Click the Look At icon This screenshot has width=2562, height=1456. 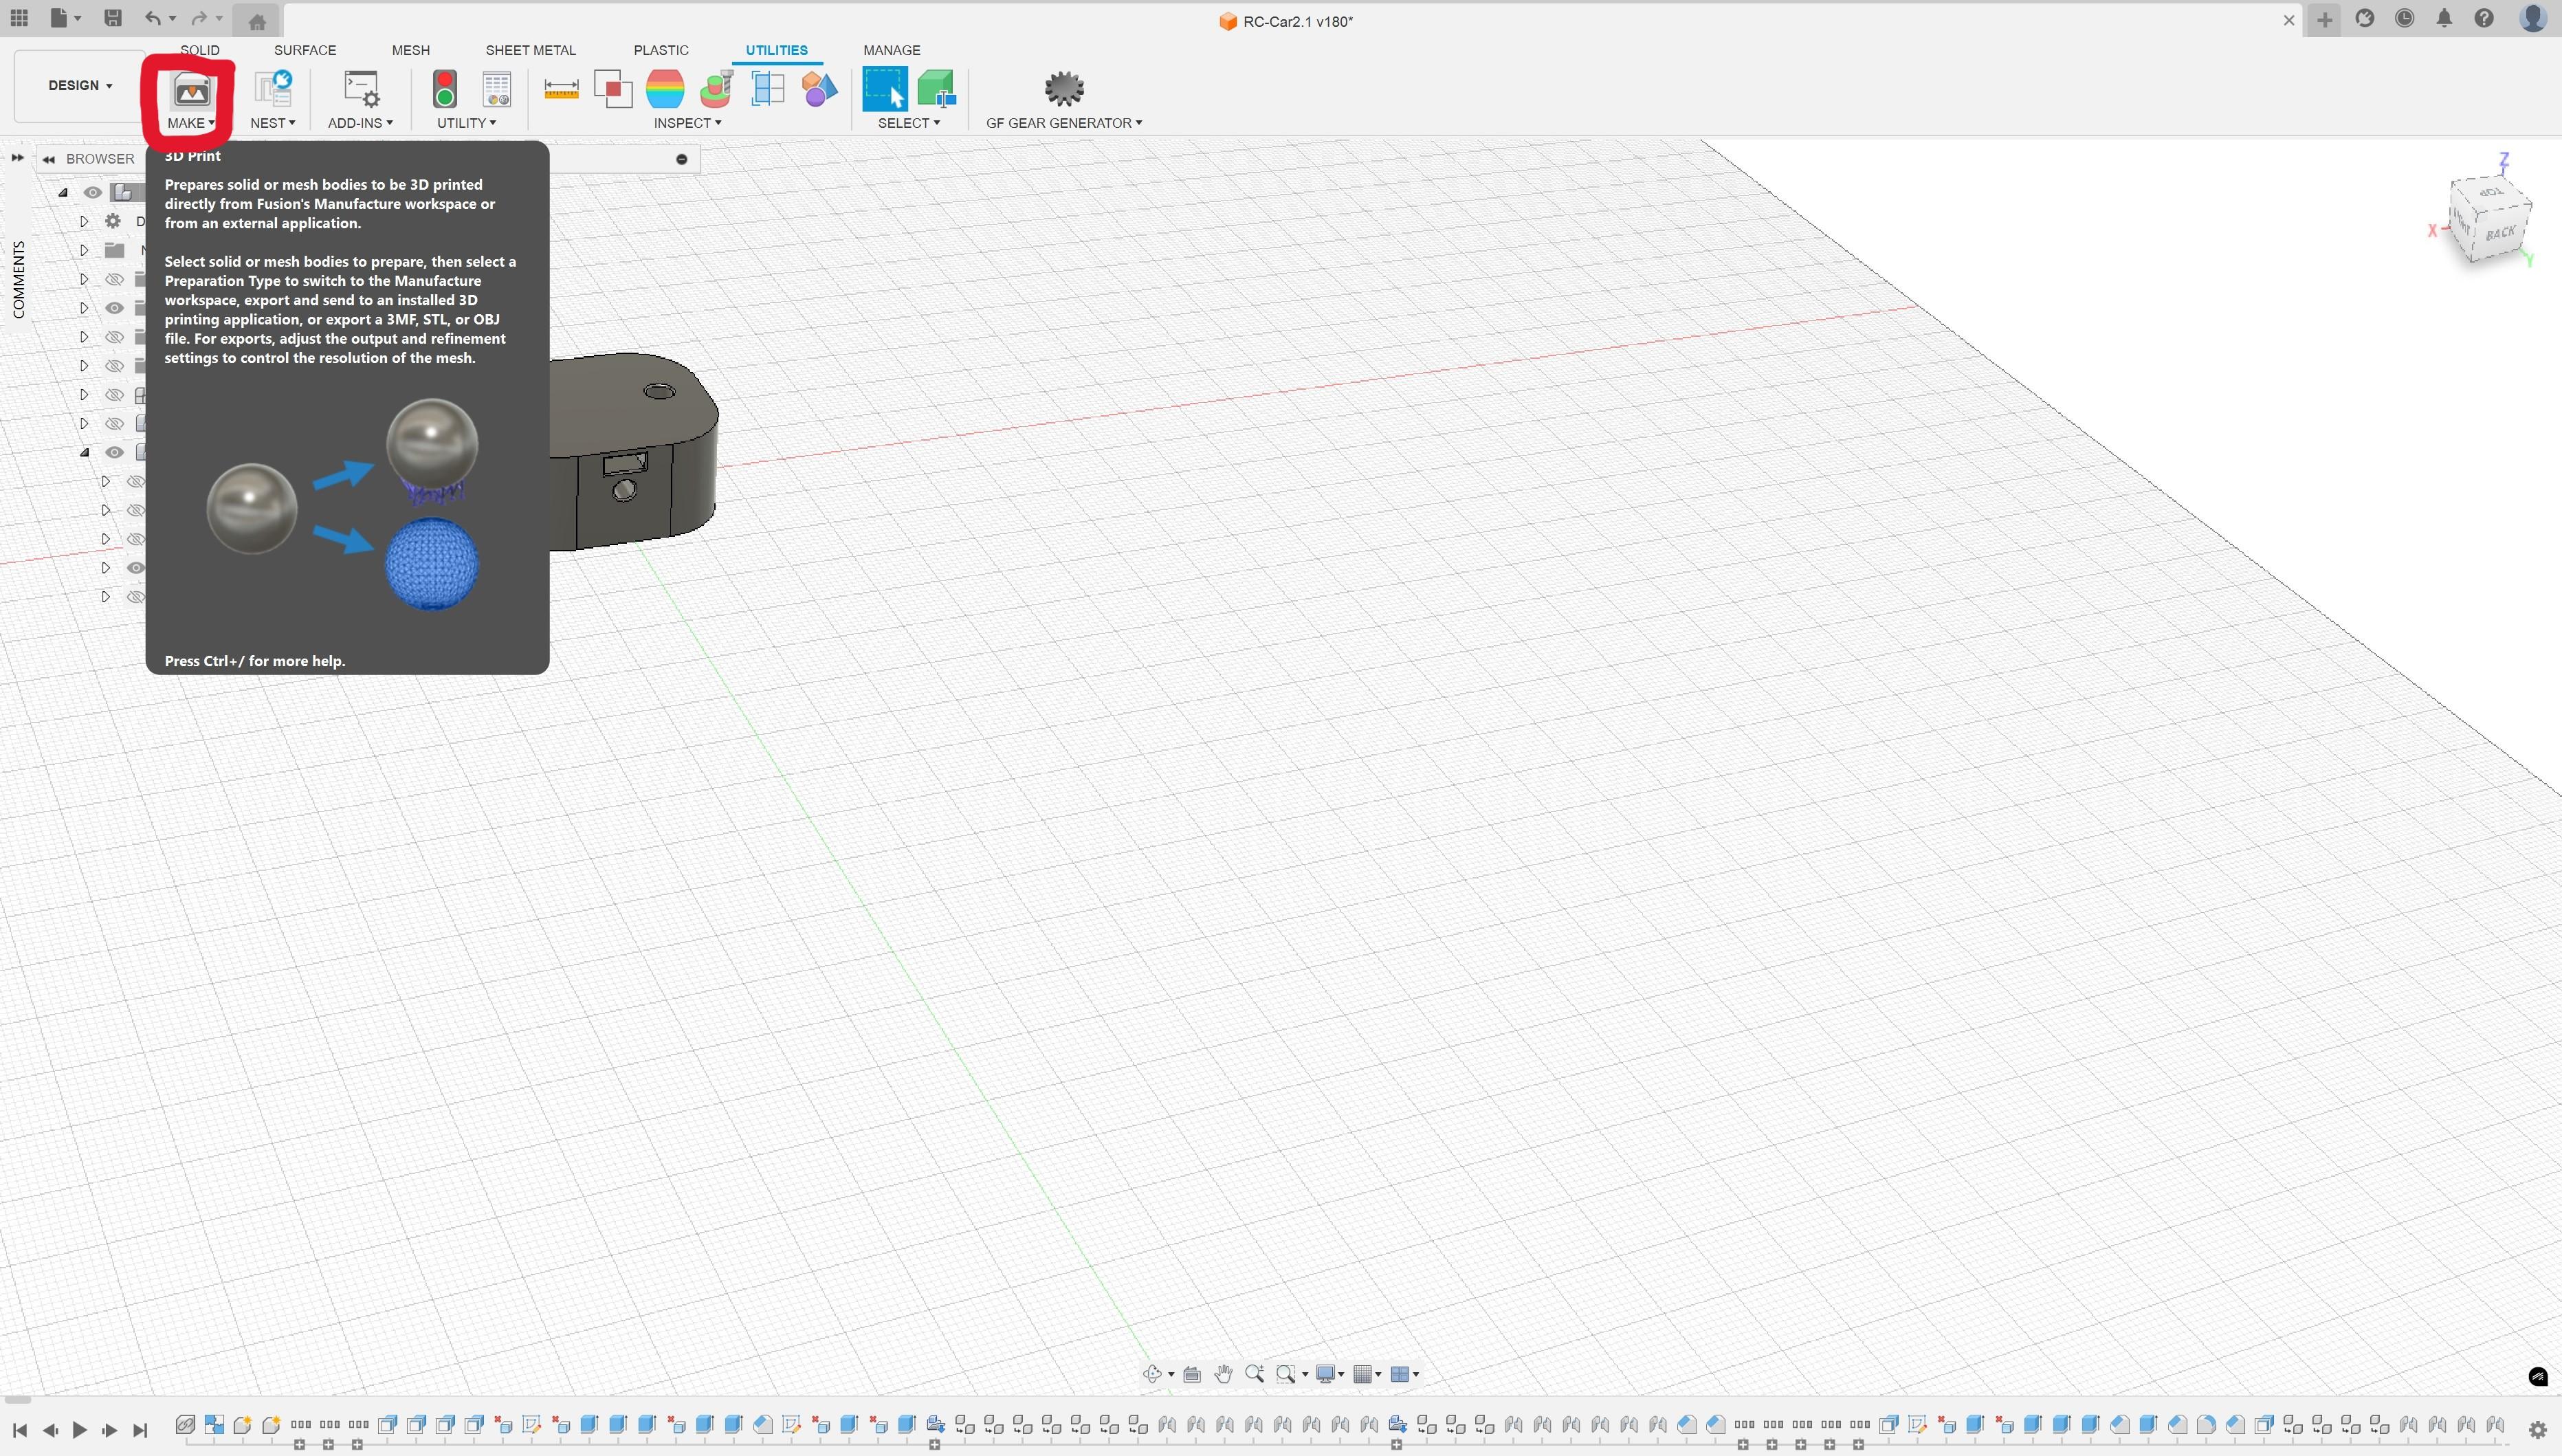click(1192, 1374)
